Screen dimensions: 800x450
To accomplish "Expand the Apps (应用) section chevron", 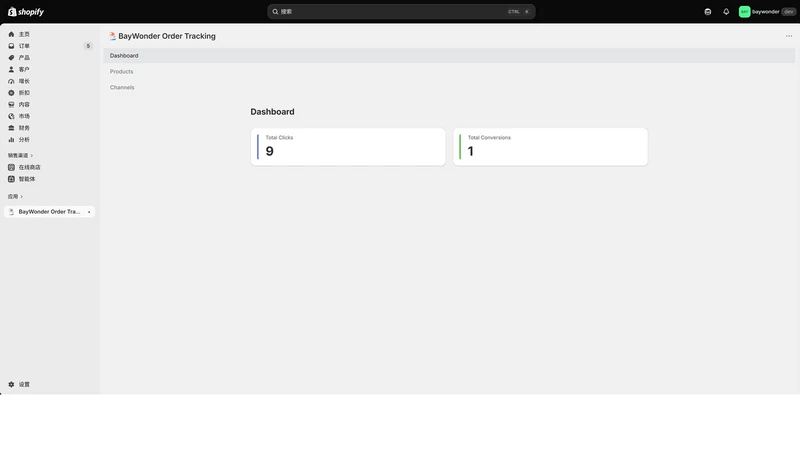I will pos(21,196).
